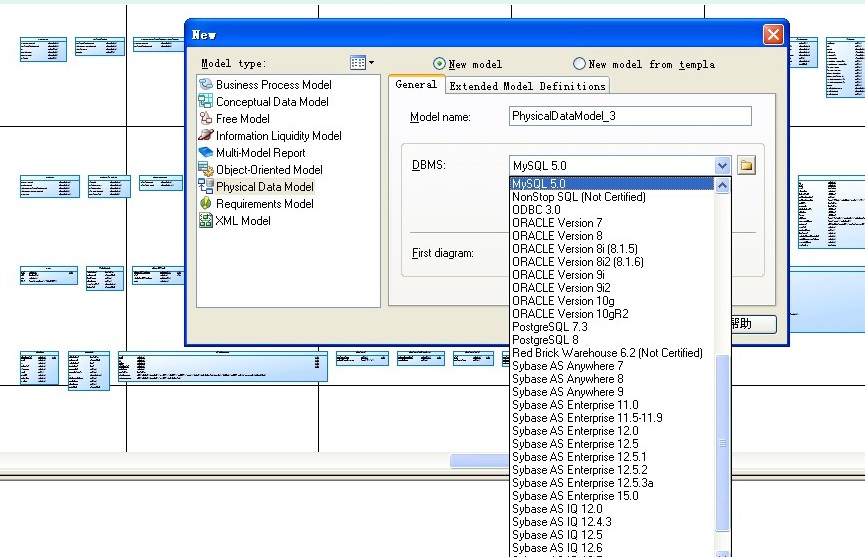
Task: Select ODBC 3.0 from the list
Action: 612,210
